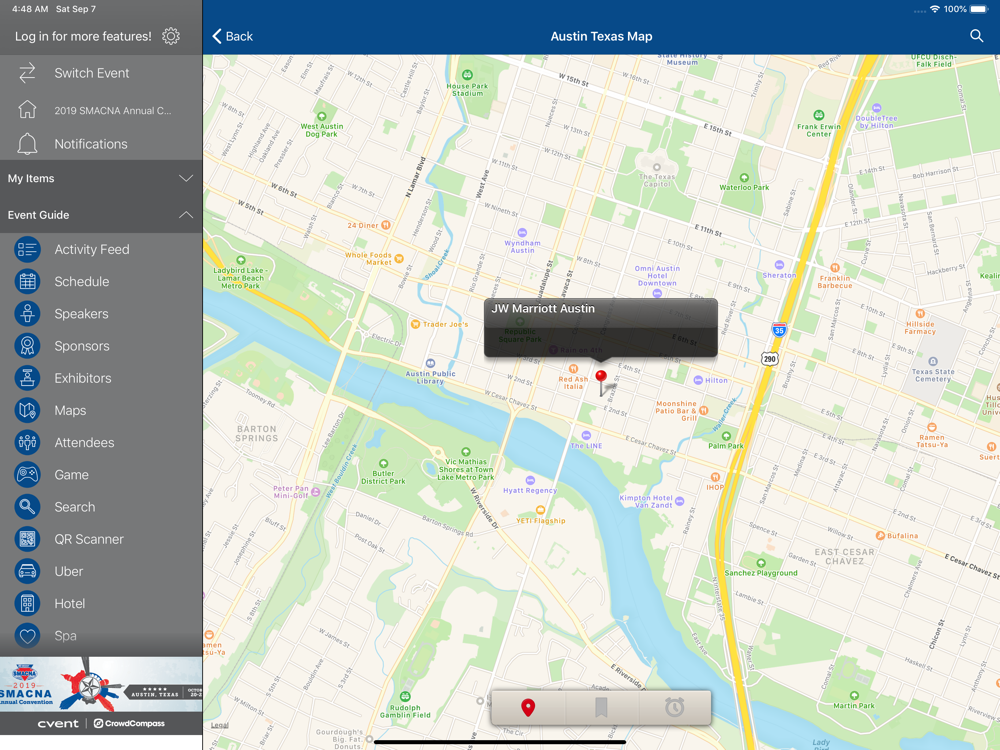Open the JW Marriott Austin callout

point(601,327)
